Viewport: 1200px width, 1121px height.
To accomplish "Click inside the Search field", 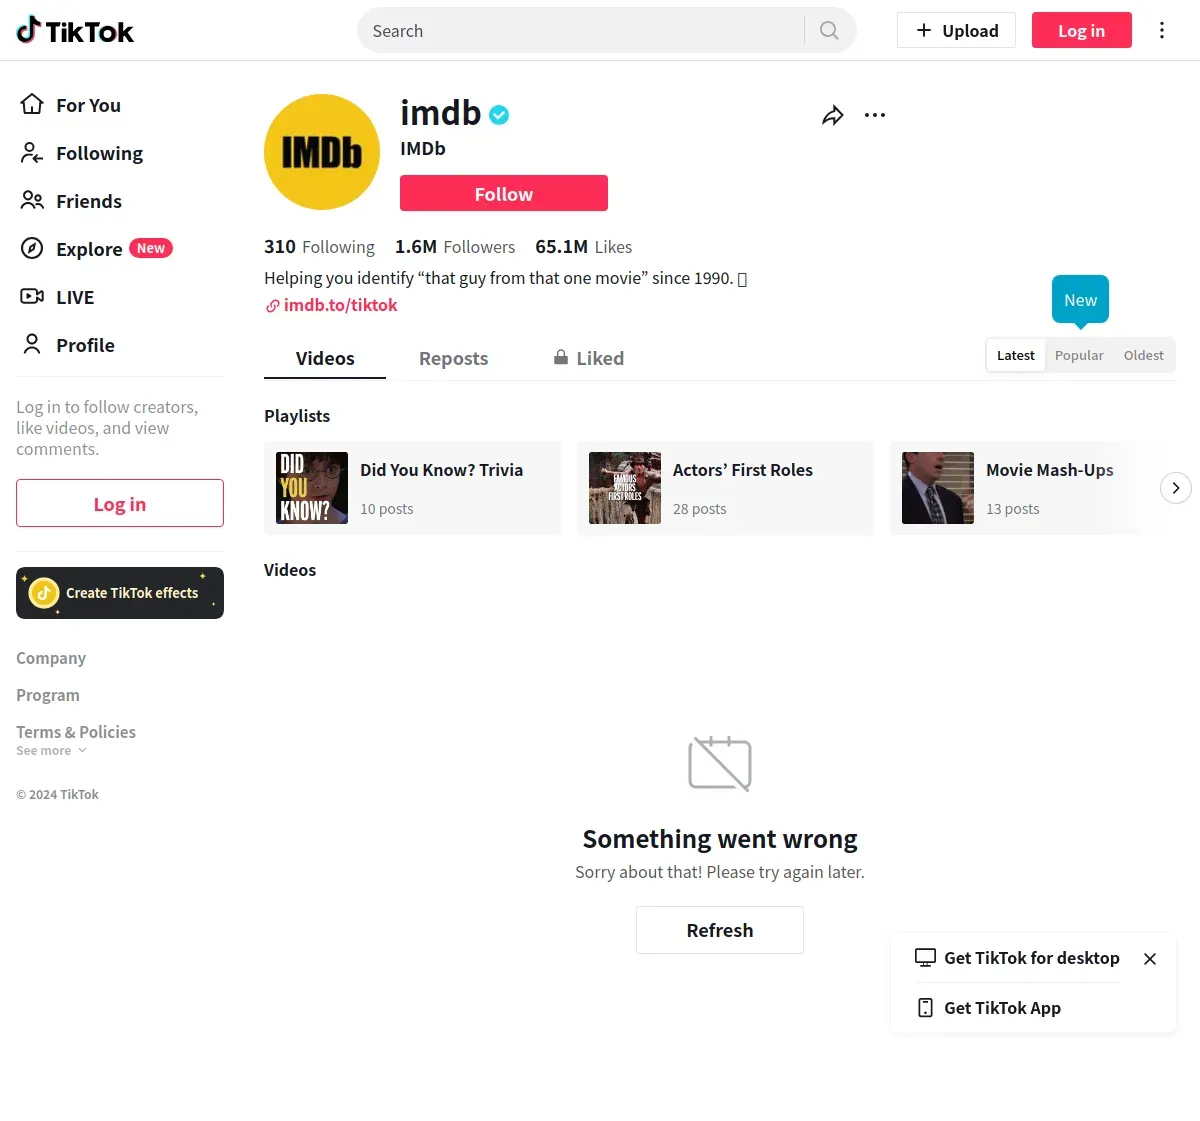I will (x=586, y=31).
